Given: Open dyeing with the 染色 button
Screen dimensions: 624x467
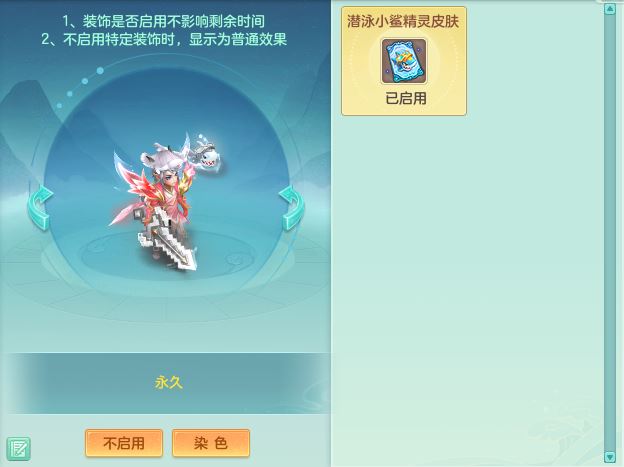Looking at the screenshot, I should [211, 443].
